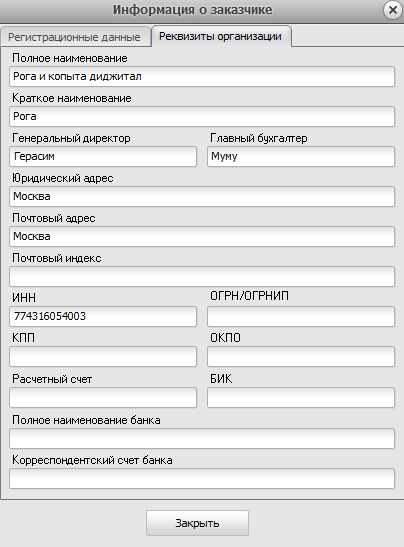Switch to Регистрационные данные tab
The width and height of the screenshot is (404, 547).
coord(75,37)
